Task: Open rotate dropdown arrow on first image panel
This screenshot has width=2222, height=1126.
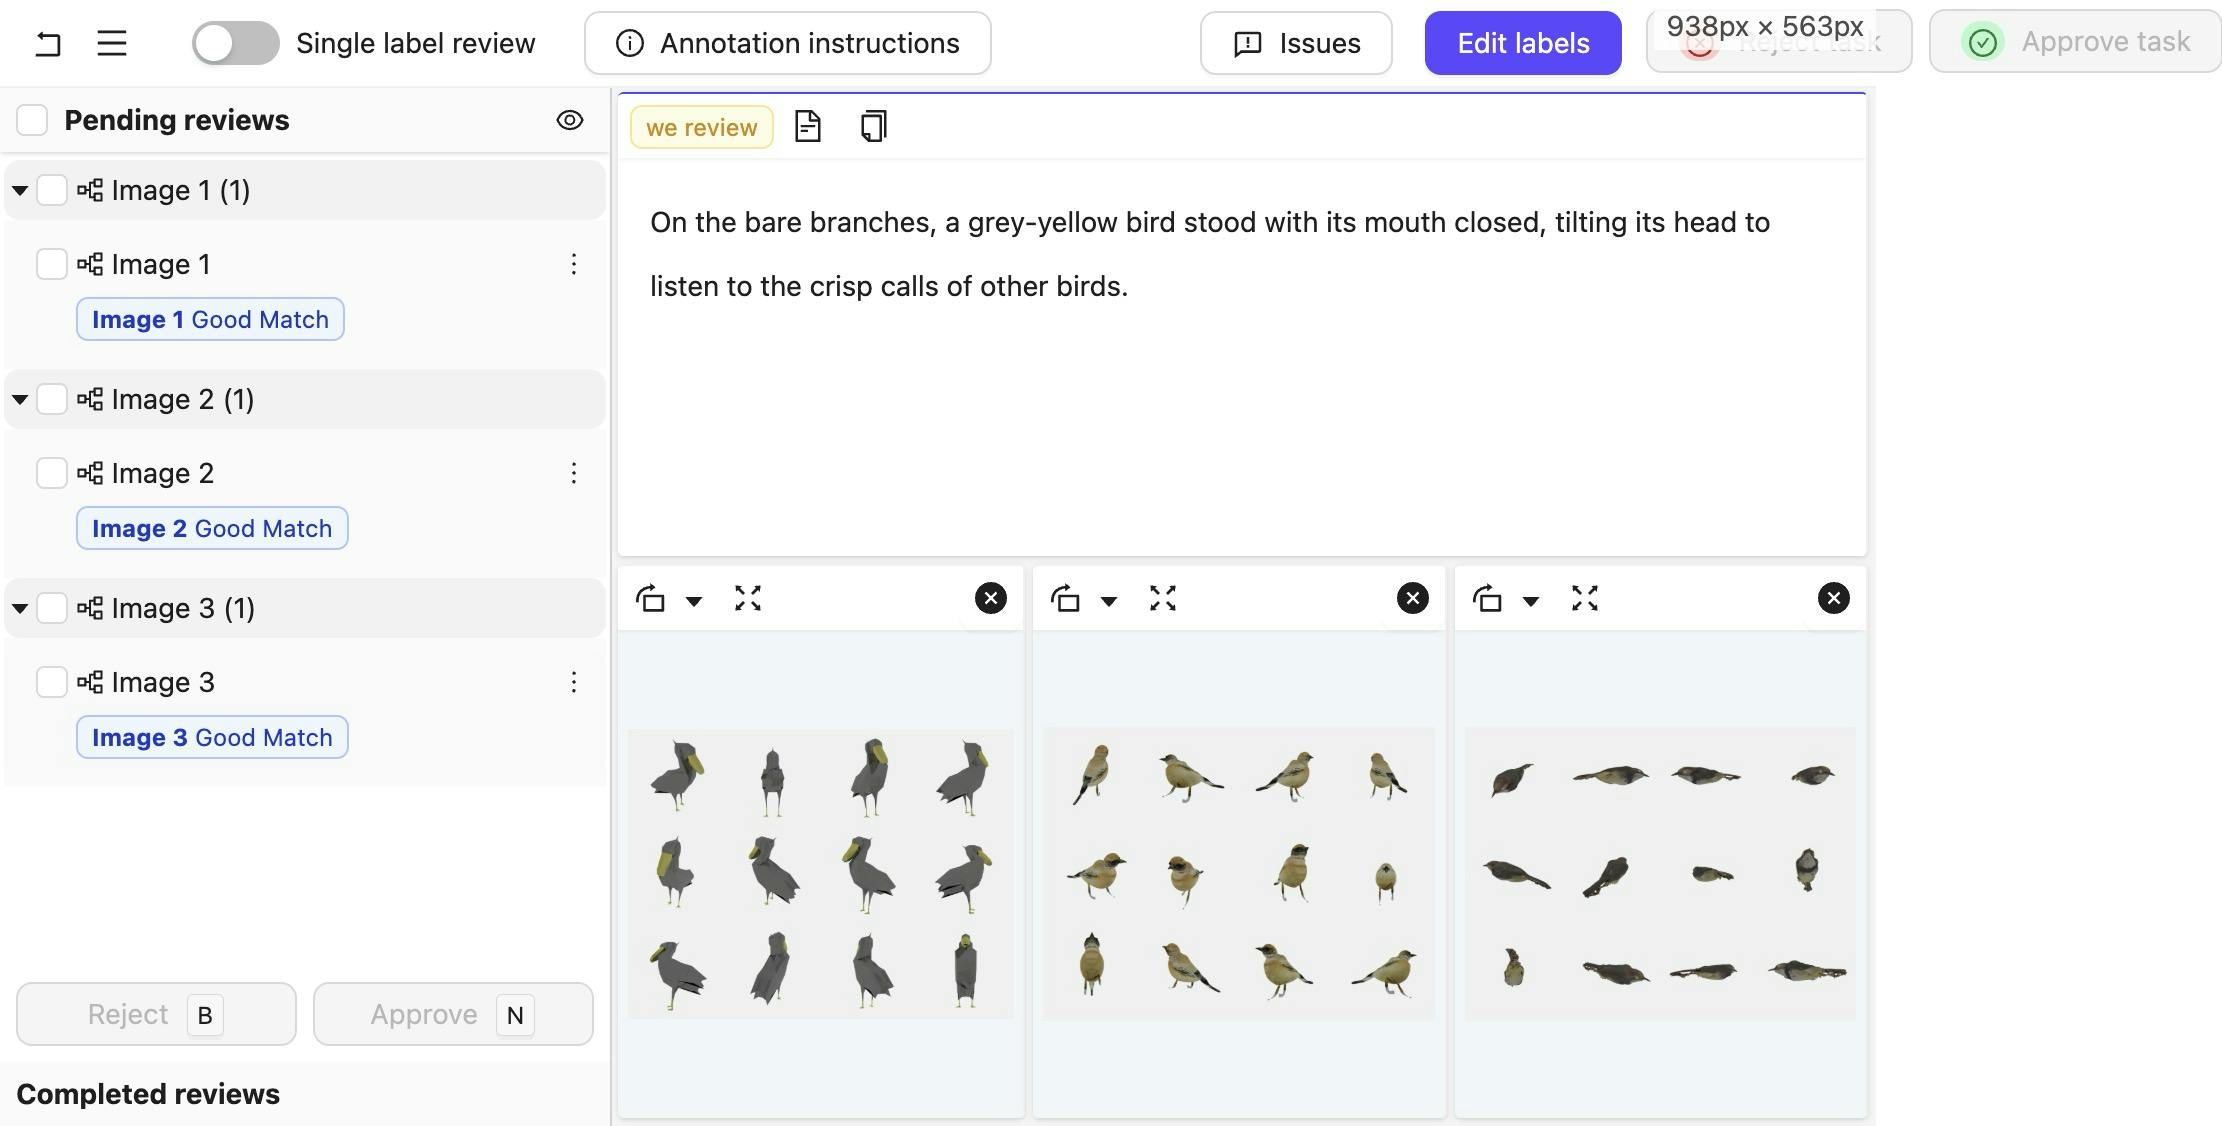Action: [693, 601]
